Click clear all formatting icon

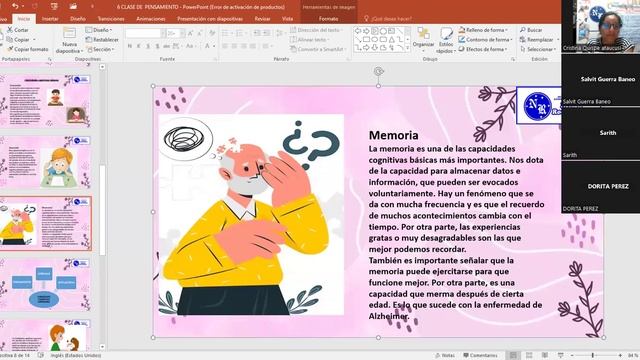tap(212, 33)
